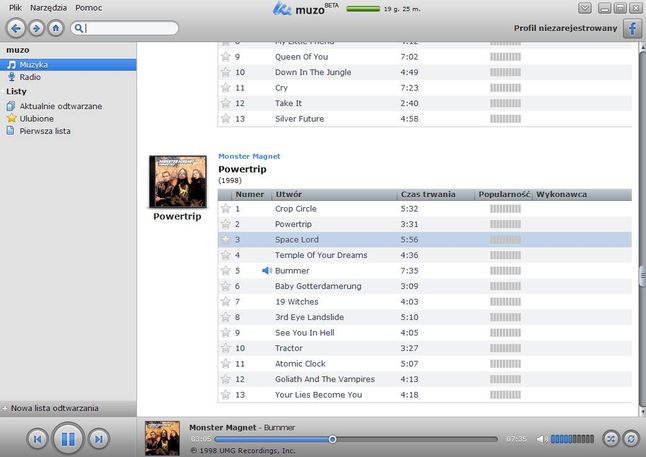Favorite Crop Circle with its star
Image resolution: width=646 pixels, height=457 pixels.
(225, 209)
